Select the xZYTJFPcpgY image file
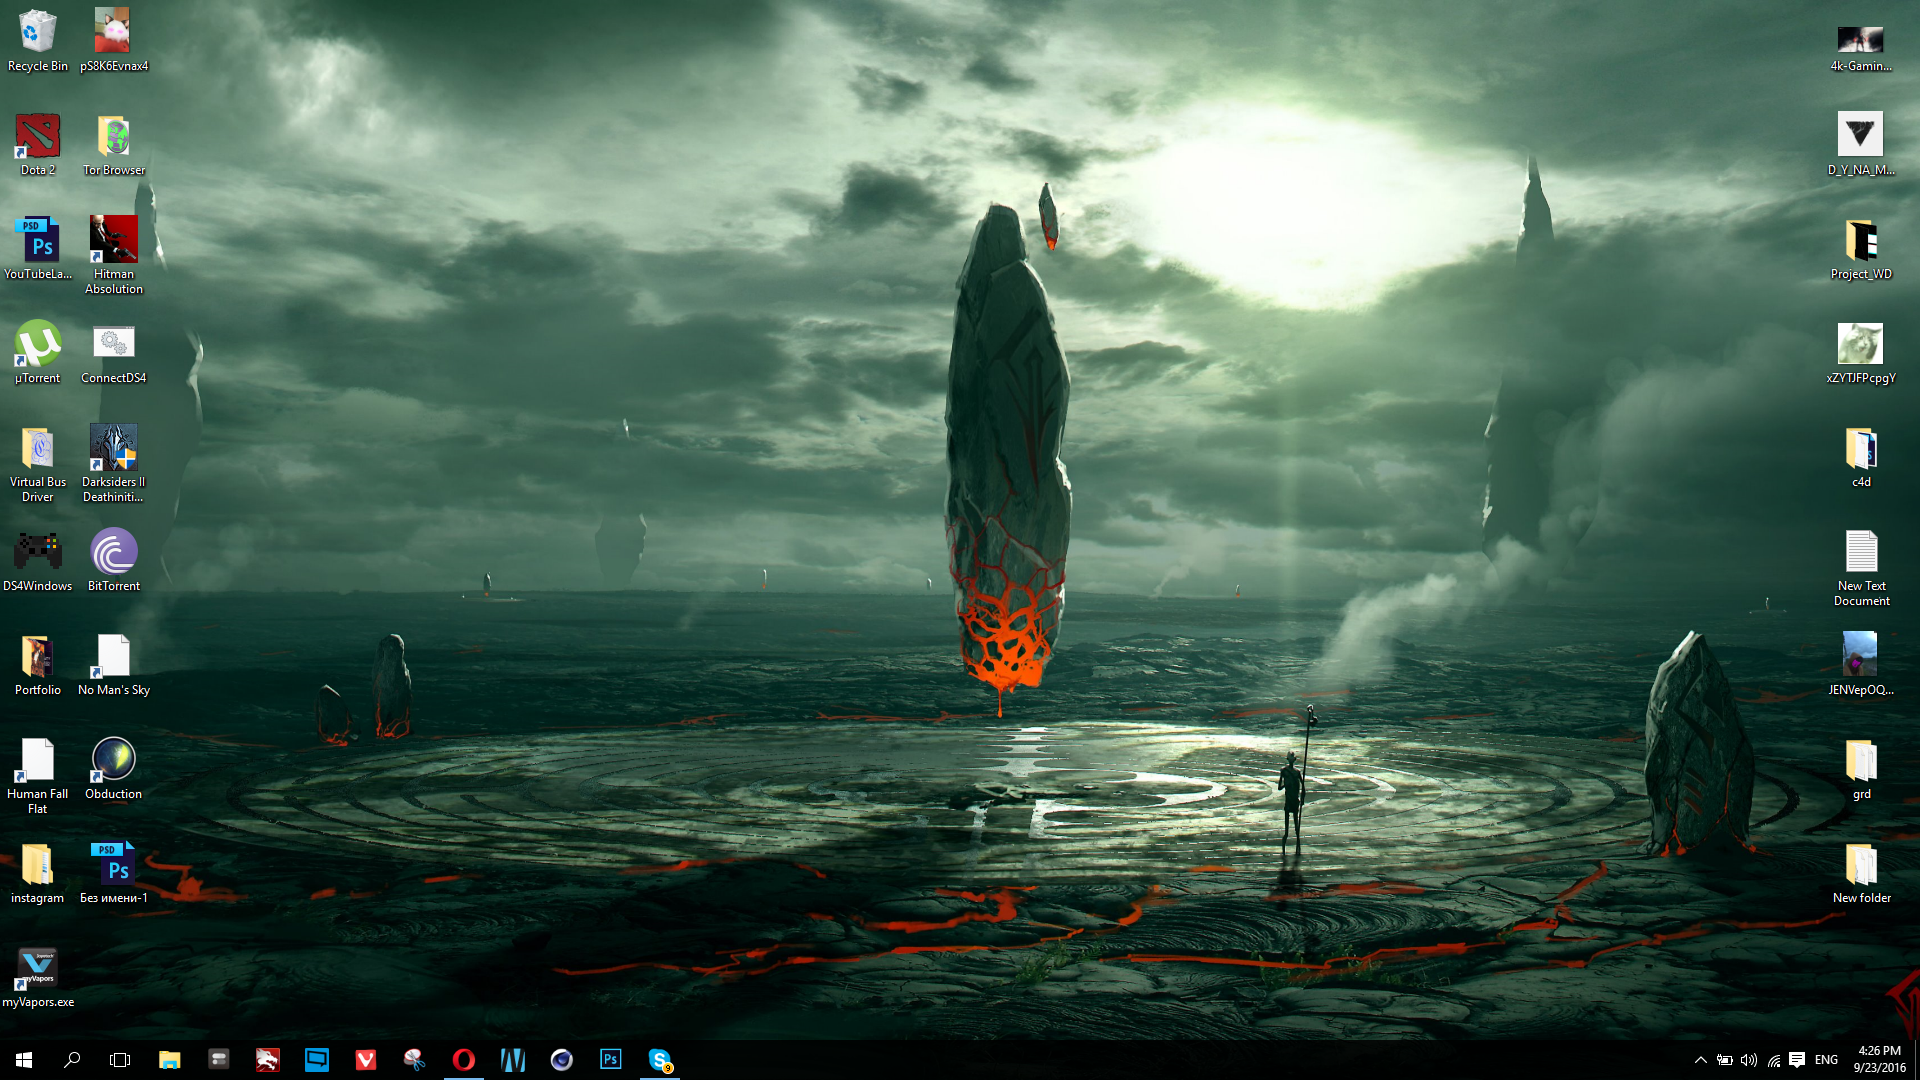 tap(1861, 353)
